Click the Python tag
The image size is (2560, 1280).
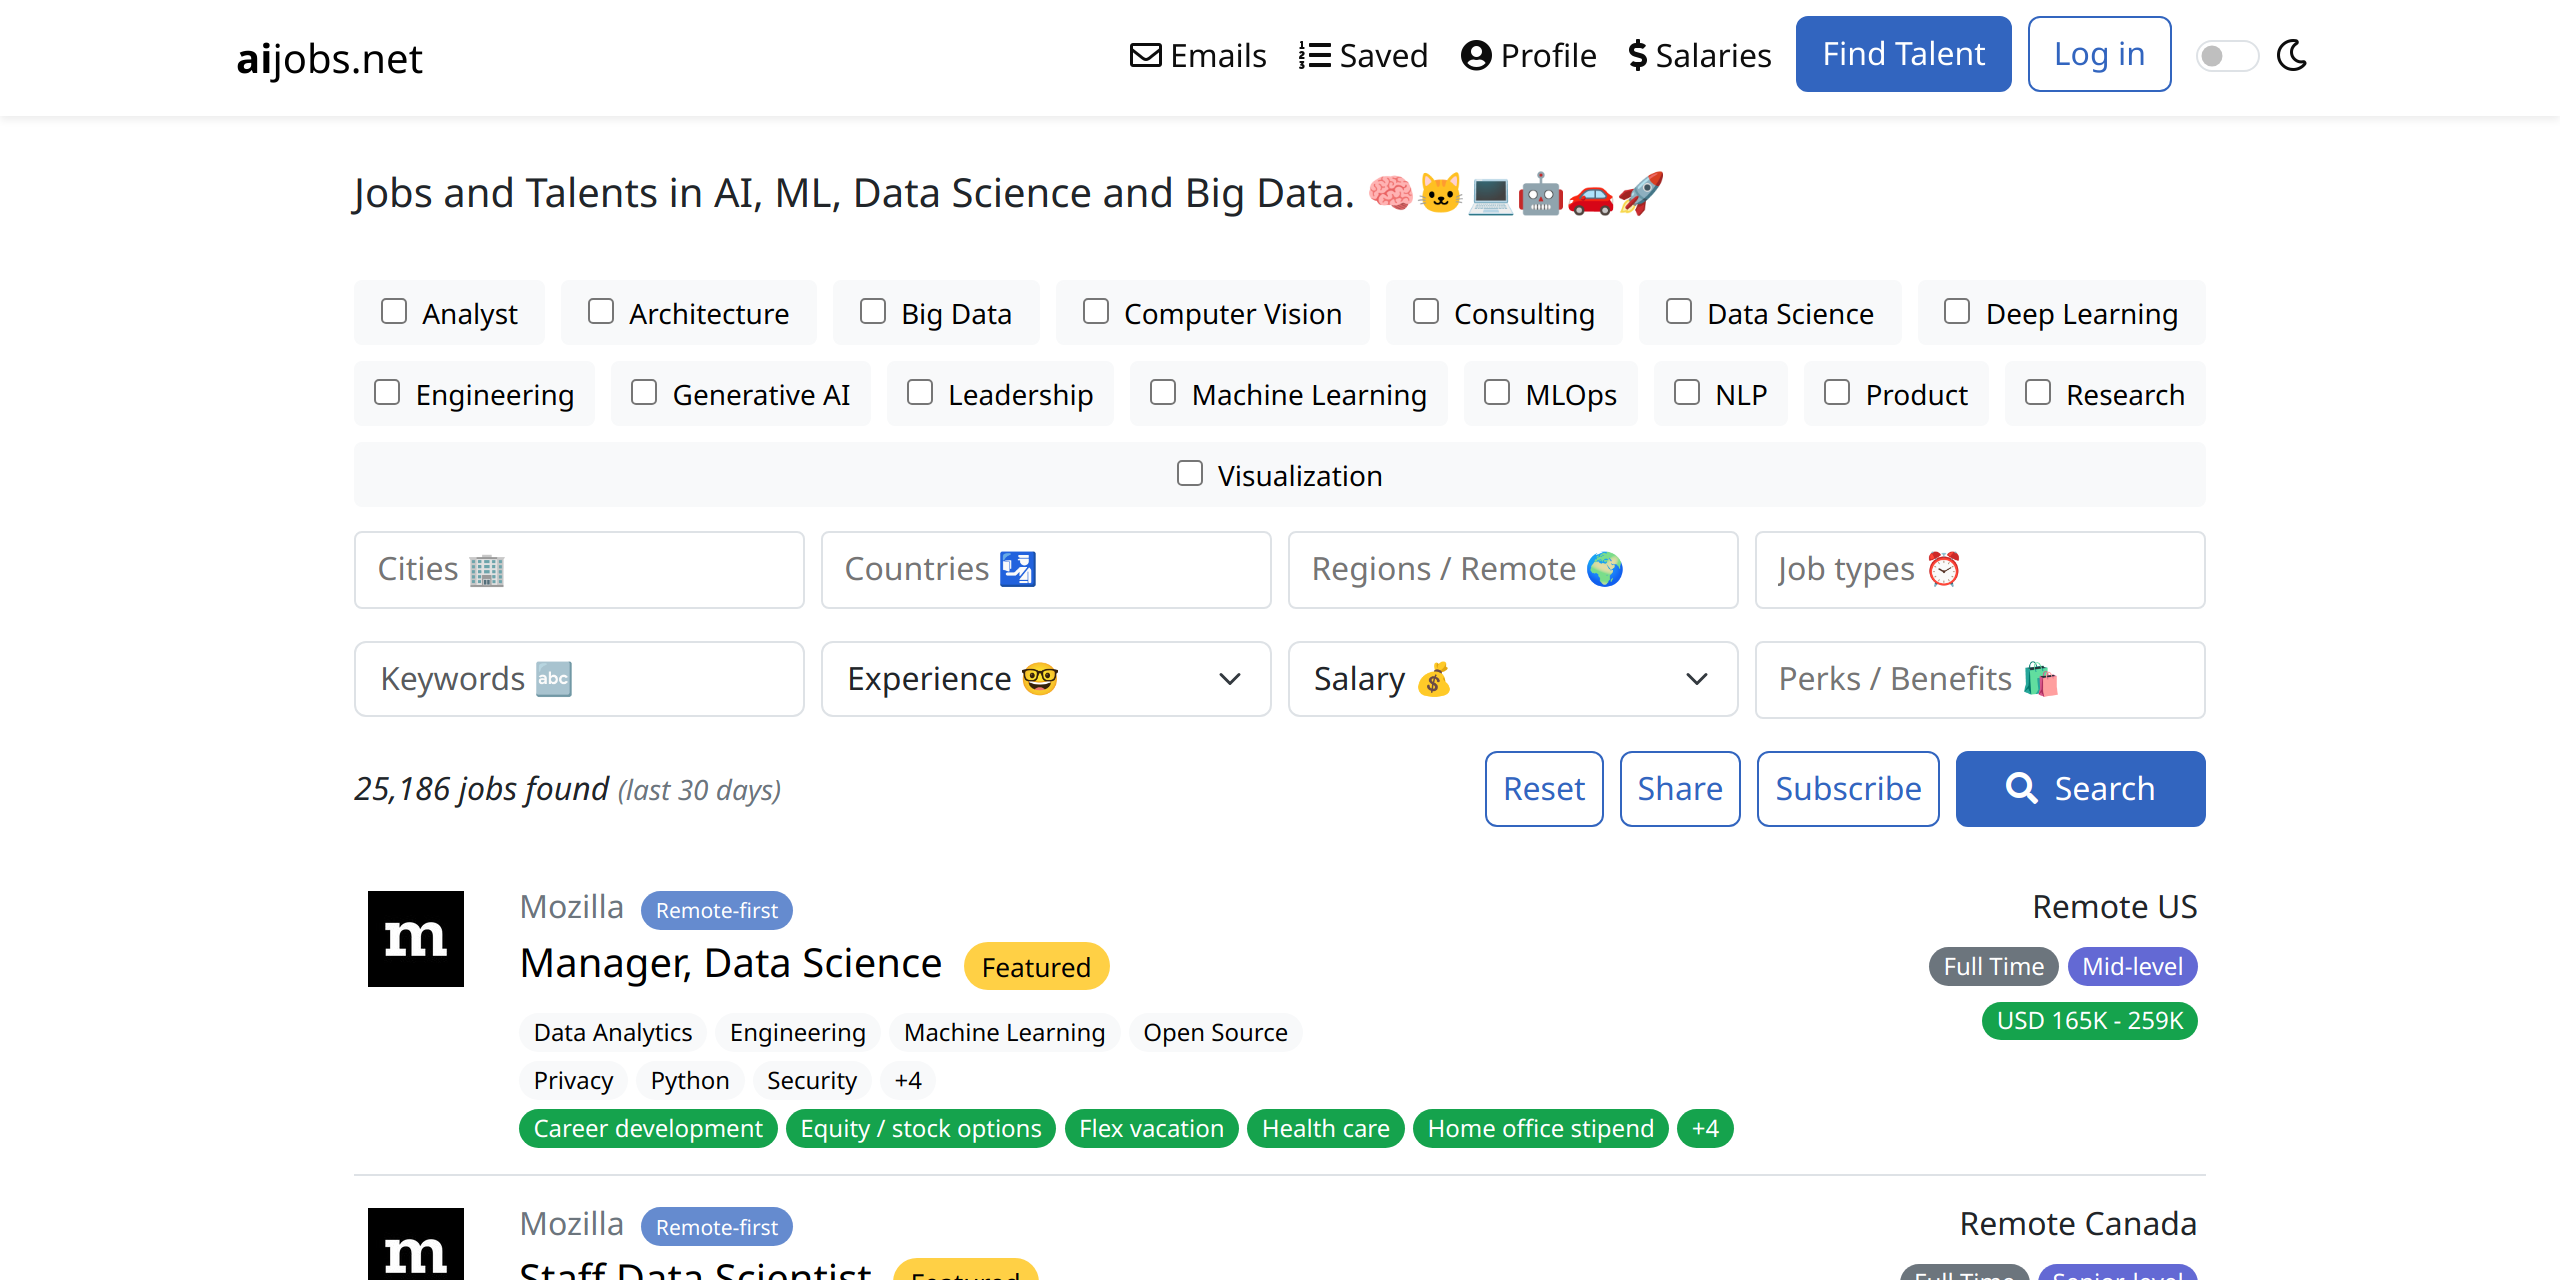click(x=690, y=1080)
